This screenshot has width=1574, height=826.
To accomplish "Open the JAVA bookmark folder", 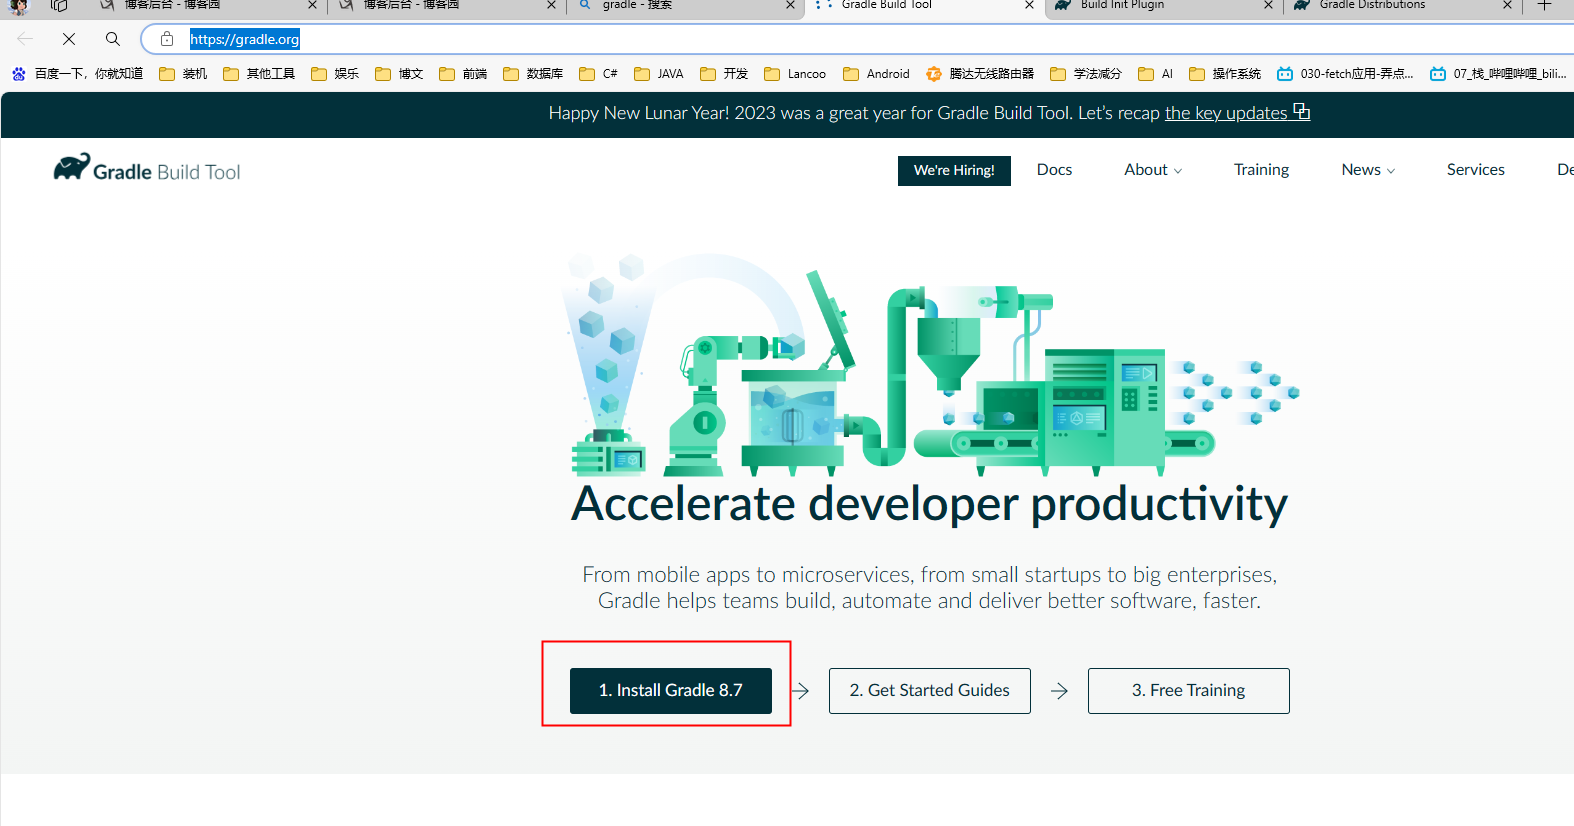I will click(659, 74).
